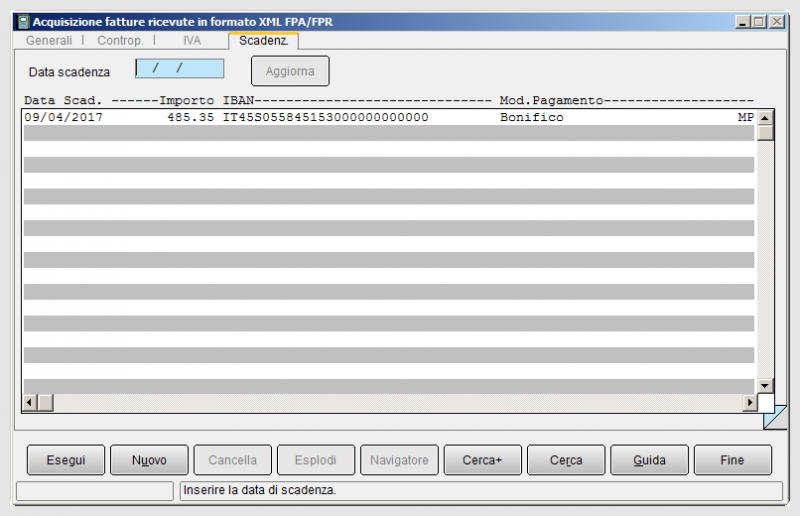This screenshot has width=800, height=516.
Task: Click the Fine button to finish
Action: pyautogui.click(x=732, y=460)
